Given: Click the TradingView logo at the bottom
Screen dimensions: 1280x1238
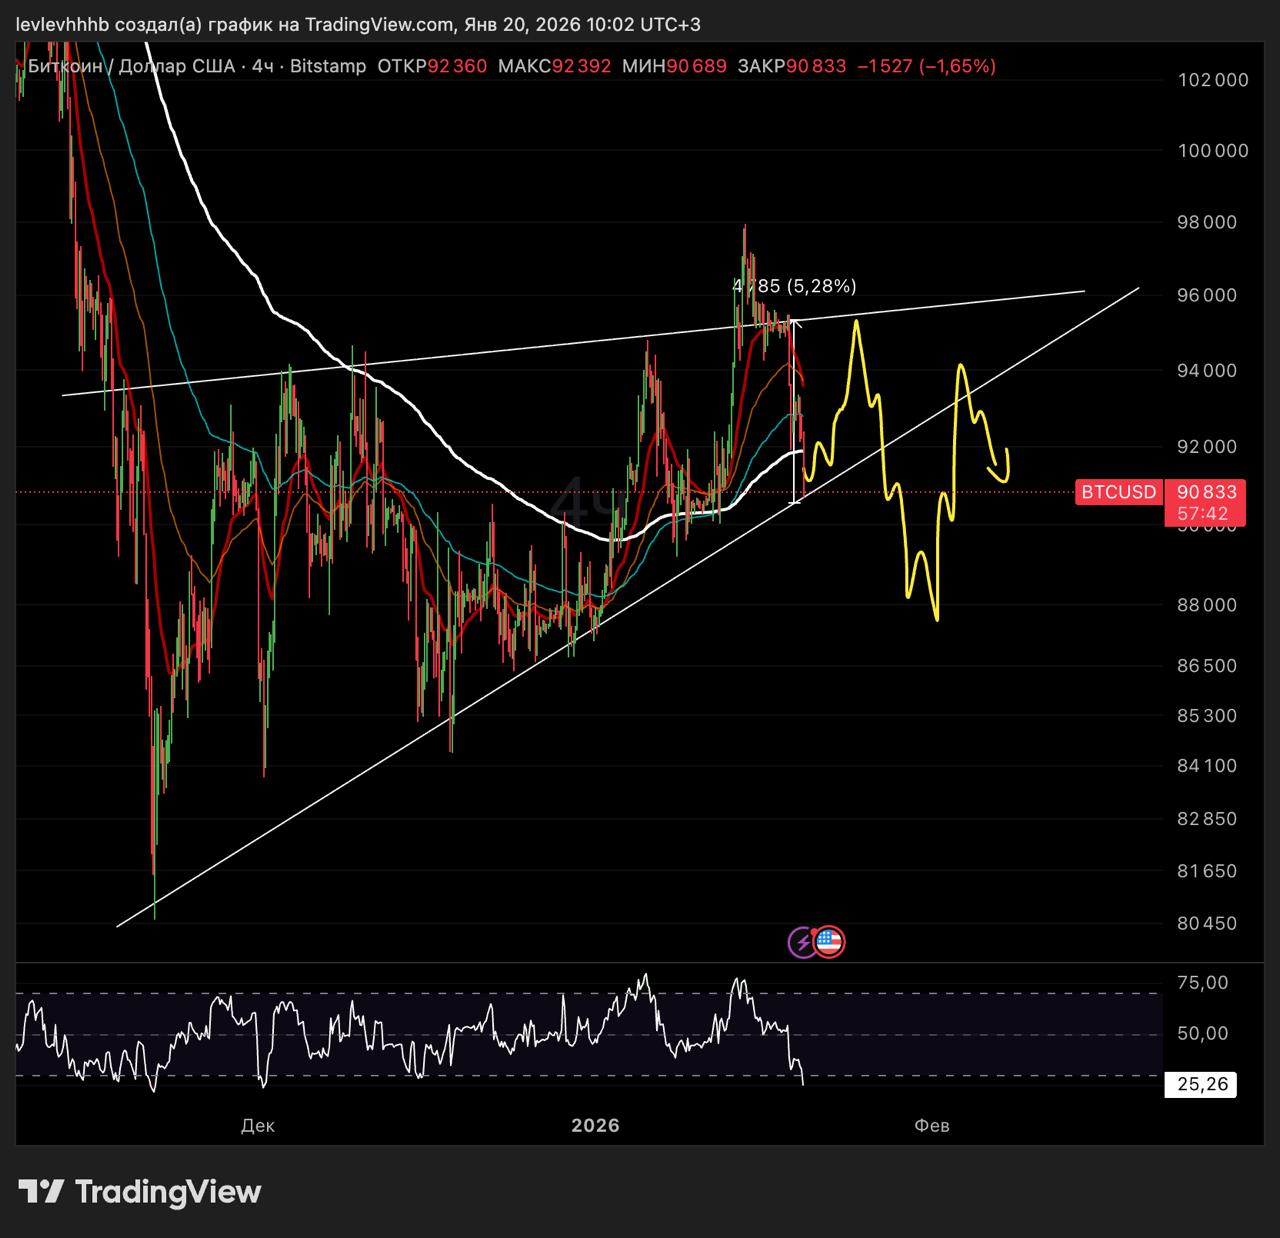Looking at the screenshot, I should pos(140,1192).
